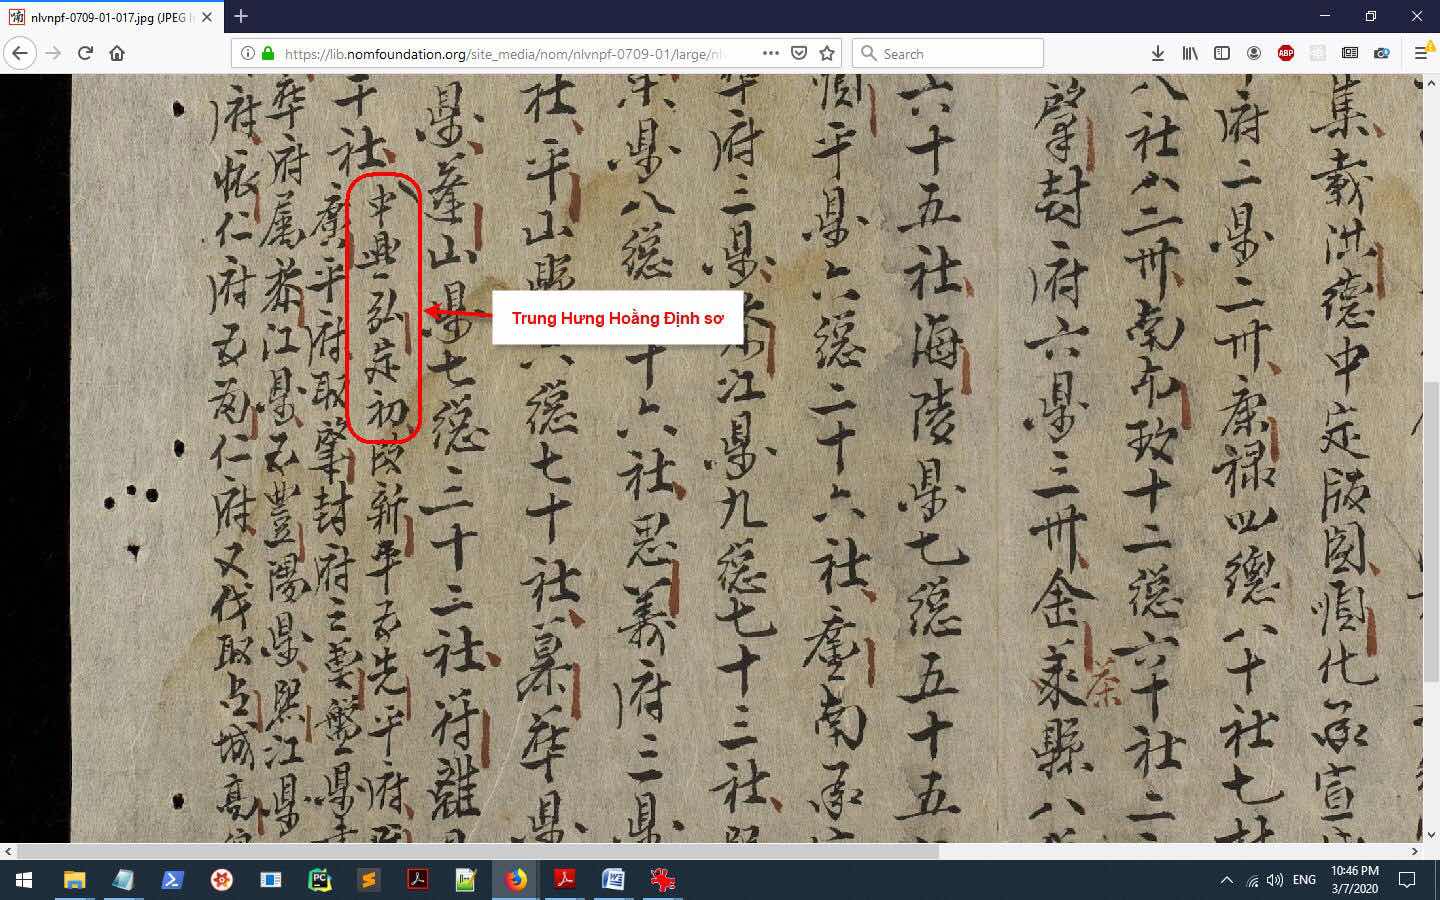Open the red splat app on taskbar
Viewport: 1440px width, 900px height.
[663, 880]
